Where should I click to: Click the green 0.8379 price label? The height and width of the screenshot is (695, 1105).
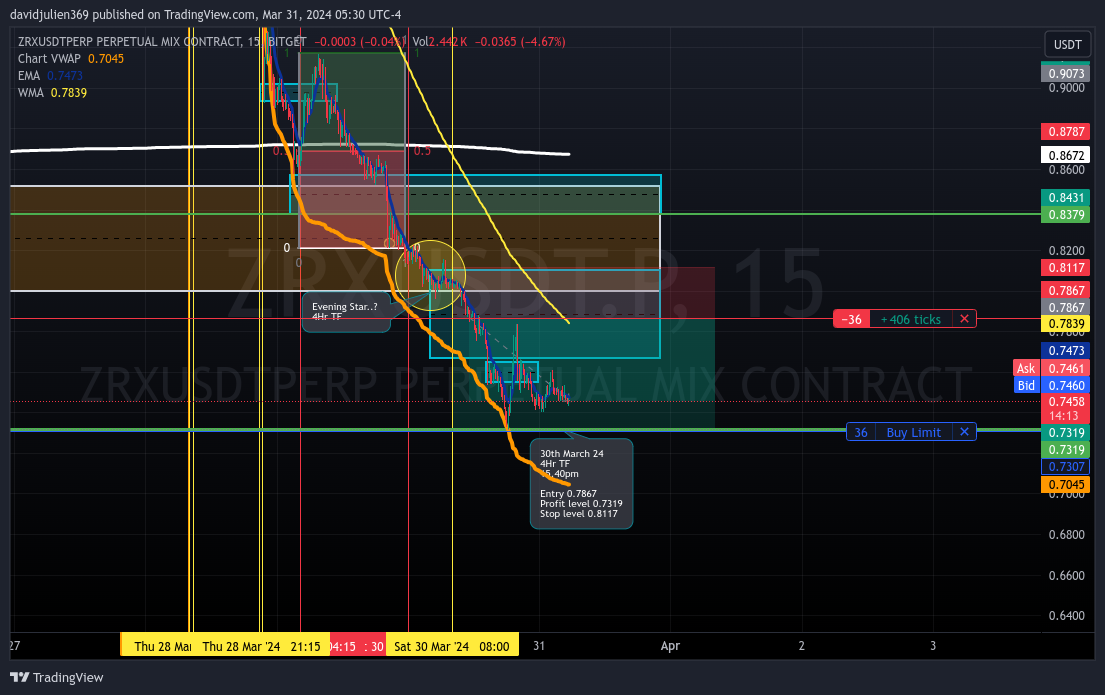pos(1066,214)
